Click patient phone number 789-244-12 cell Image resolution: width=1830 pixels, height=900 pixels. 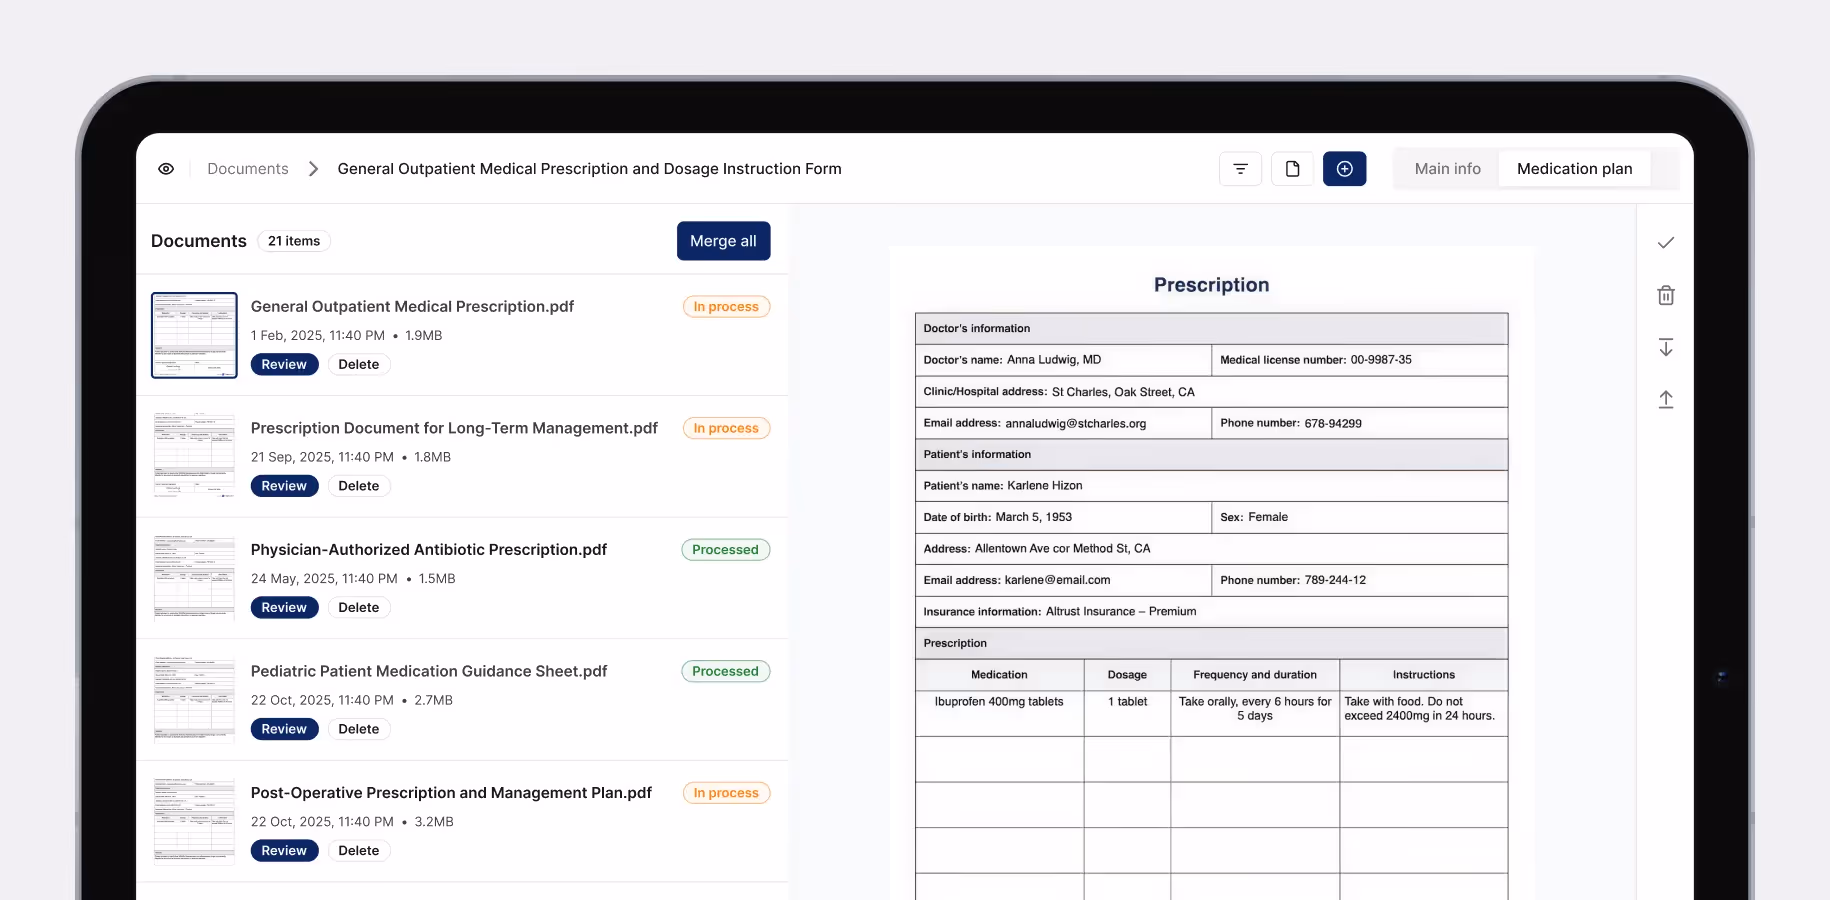tap(1359, 580)
